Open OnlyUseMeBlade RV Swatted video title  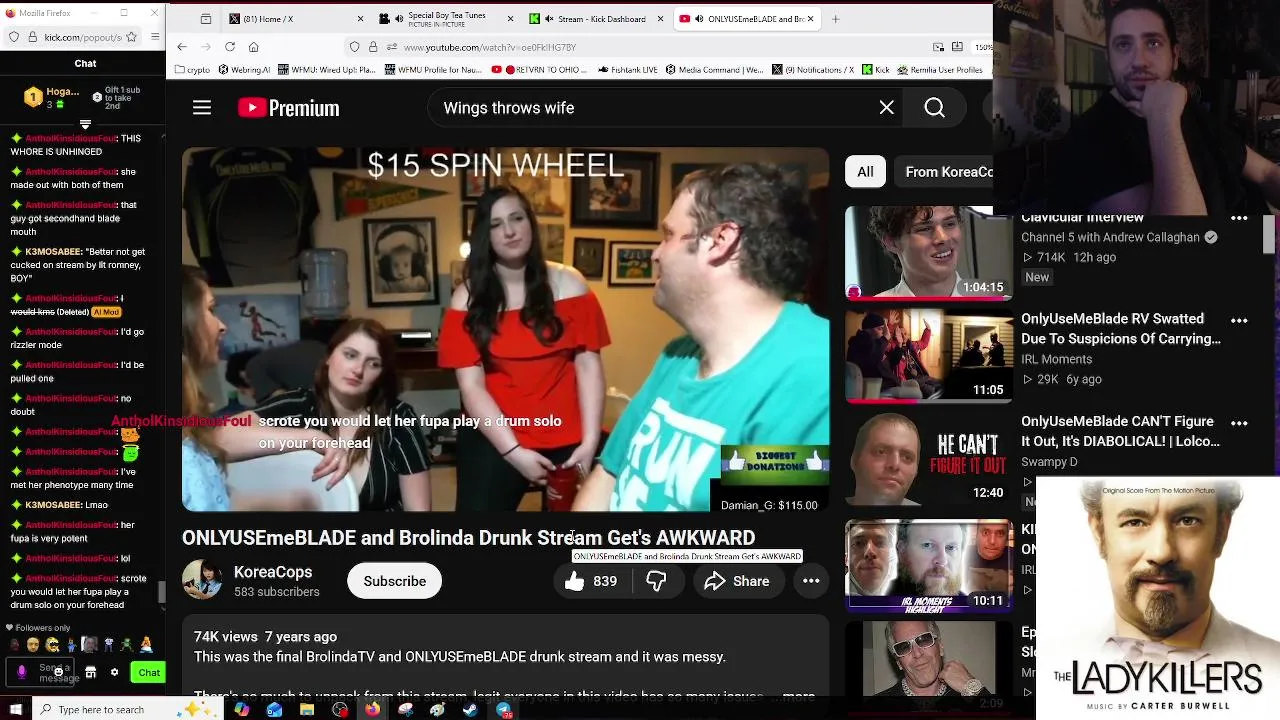1120,329
